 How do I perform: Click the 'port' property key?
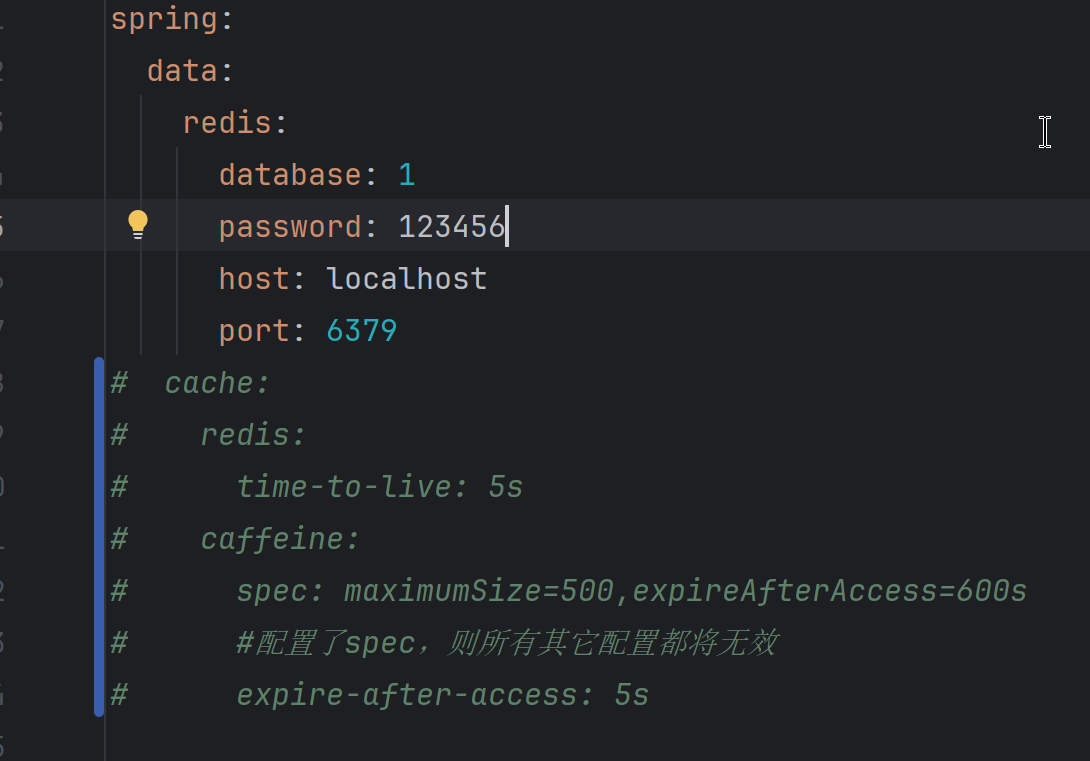[254, 331]
